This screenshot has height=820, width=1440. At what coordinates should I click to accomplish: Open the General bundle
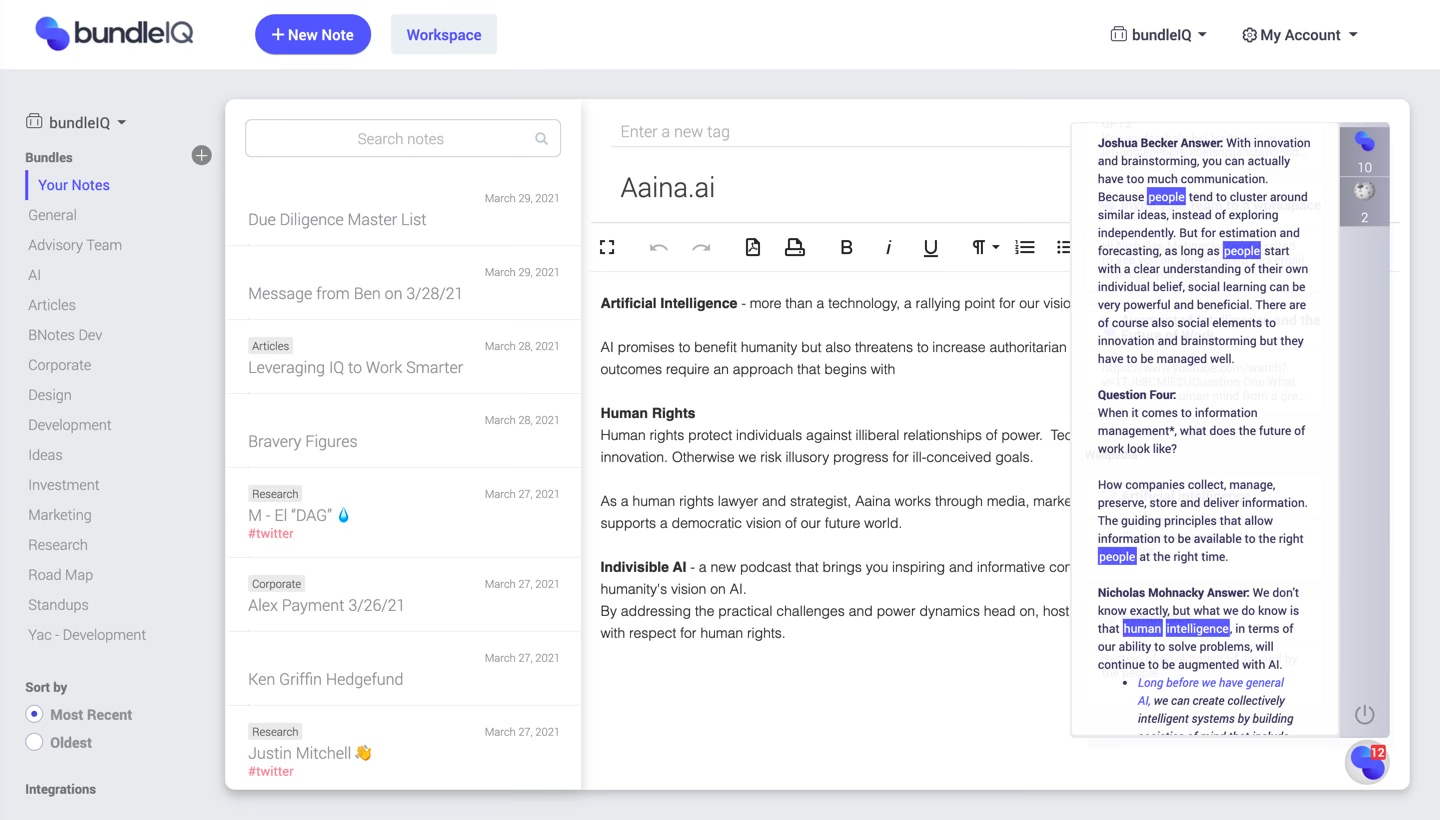pyautogui.click(x=52, y=215)
